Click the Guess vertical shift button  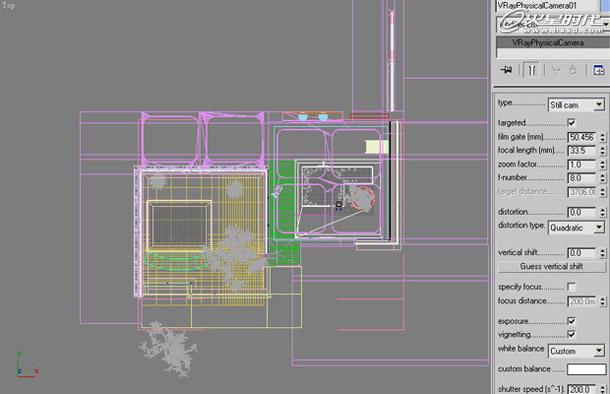click(552, 267)
